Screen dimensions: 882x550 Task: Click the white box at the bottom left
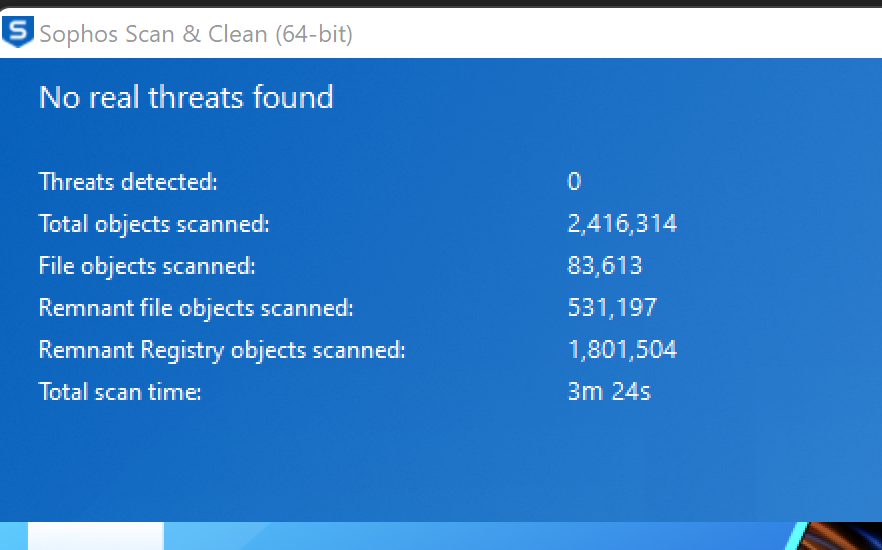[x=95, y=536]
